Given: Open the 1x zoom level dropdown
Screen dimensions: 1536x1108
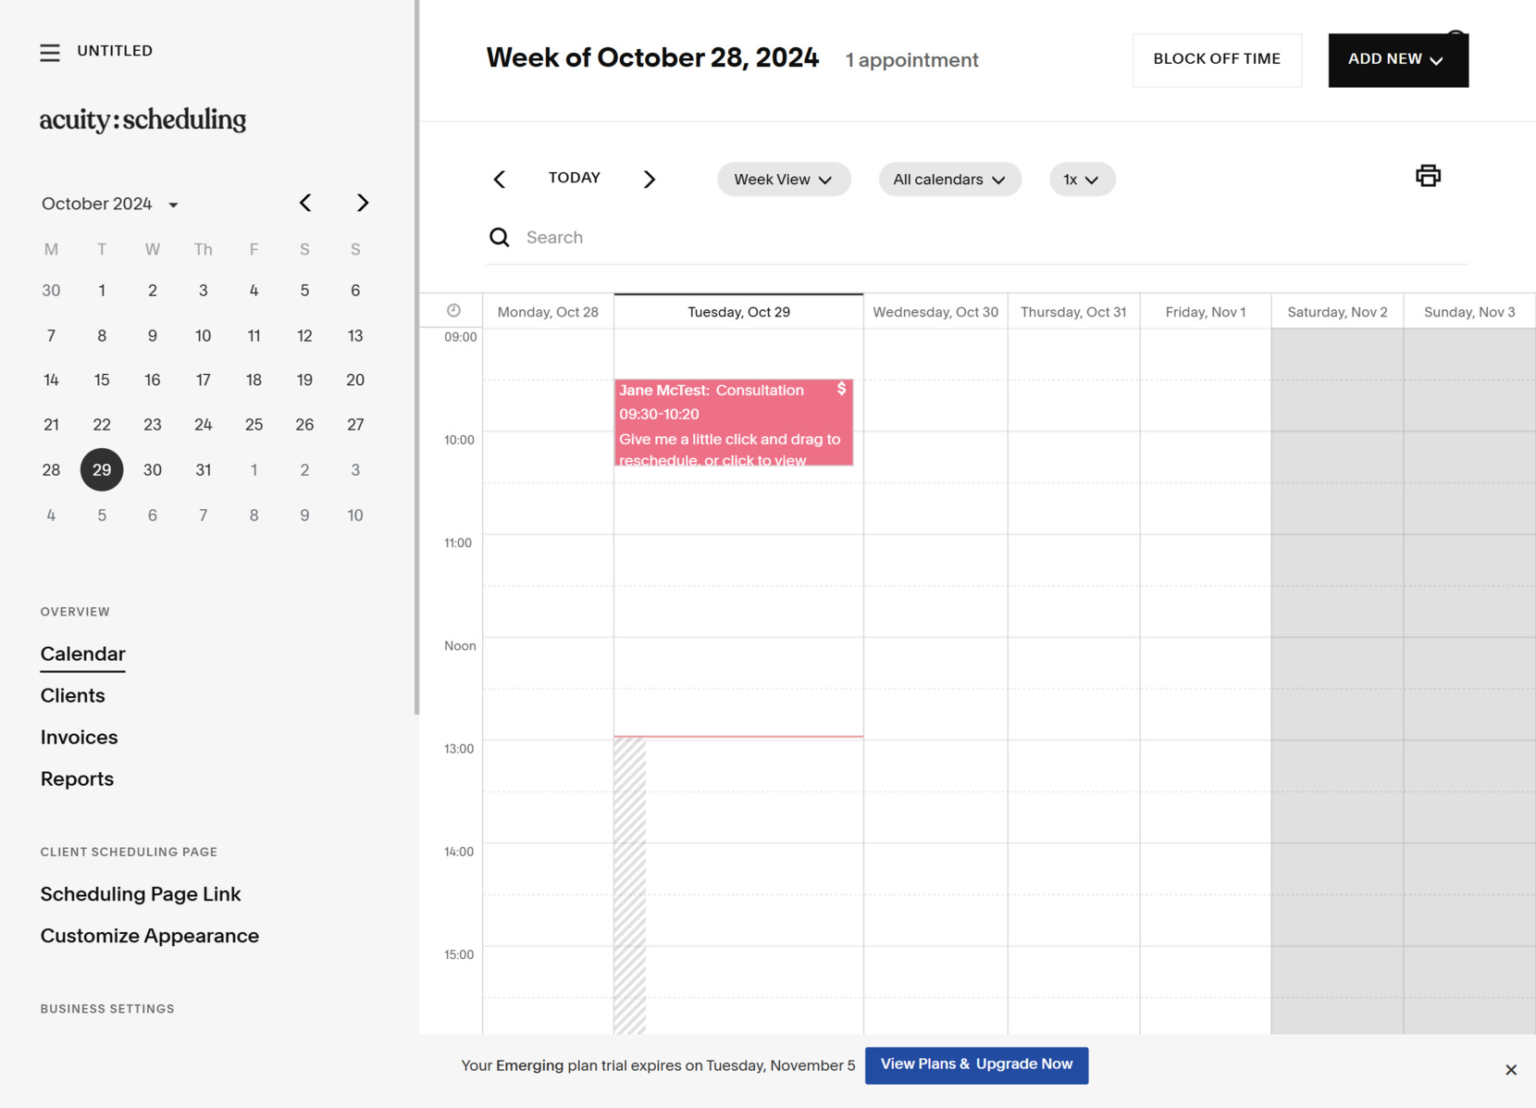Looking at the screenshot, I should pos(1081,179).
